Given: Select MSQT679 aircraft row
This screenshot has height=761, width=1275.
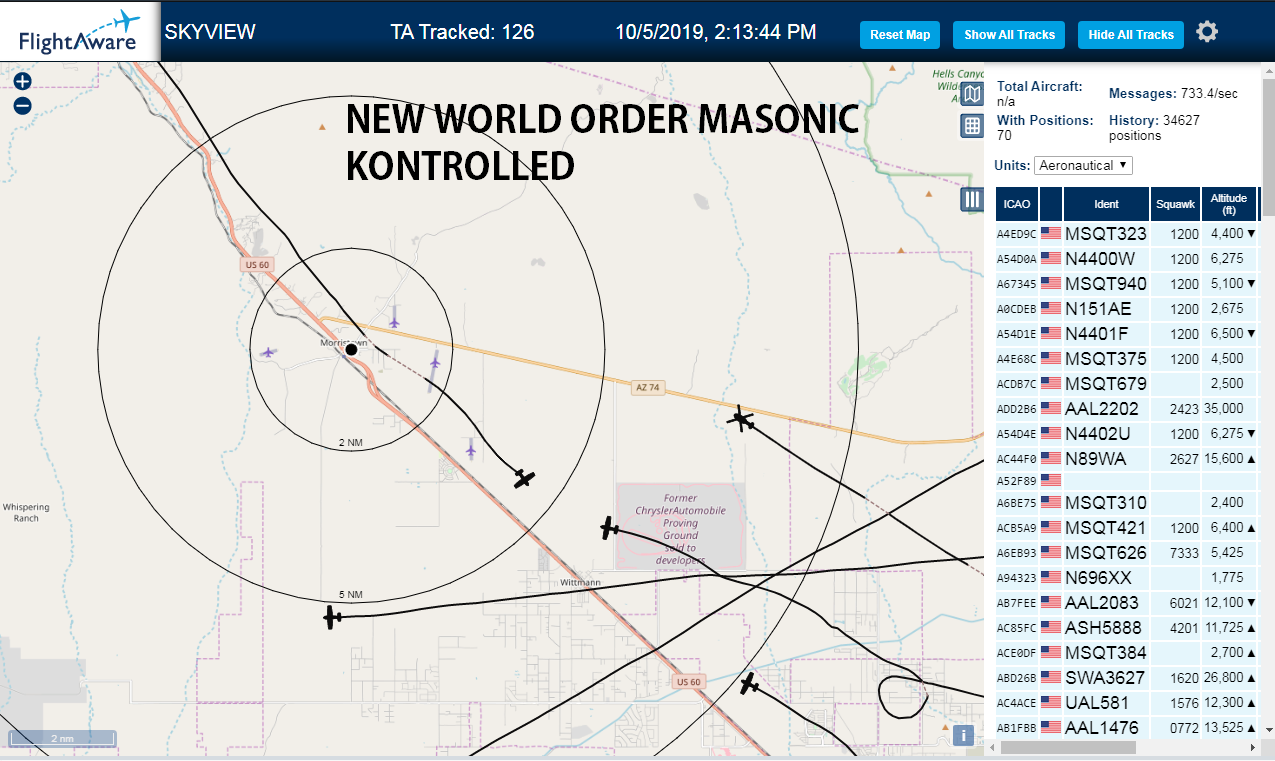Looking at the screenshot, I should point(1126,383).
